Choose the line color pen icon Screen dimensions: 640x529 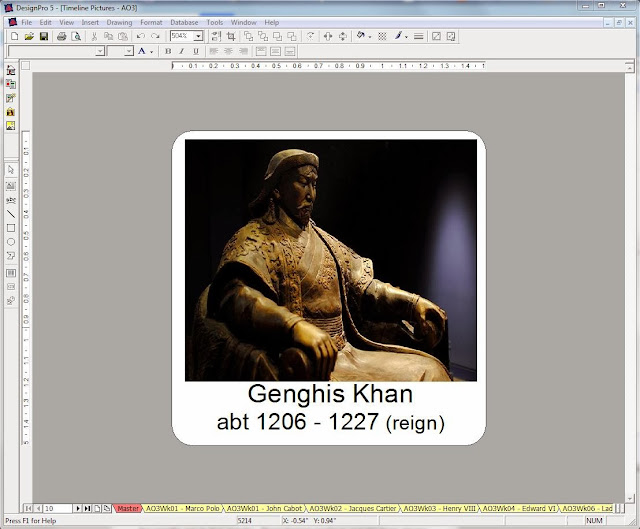click(398, 36)
